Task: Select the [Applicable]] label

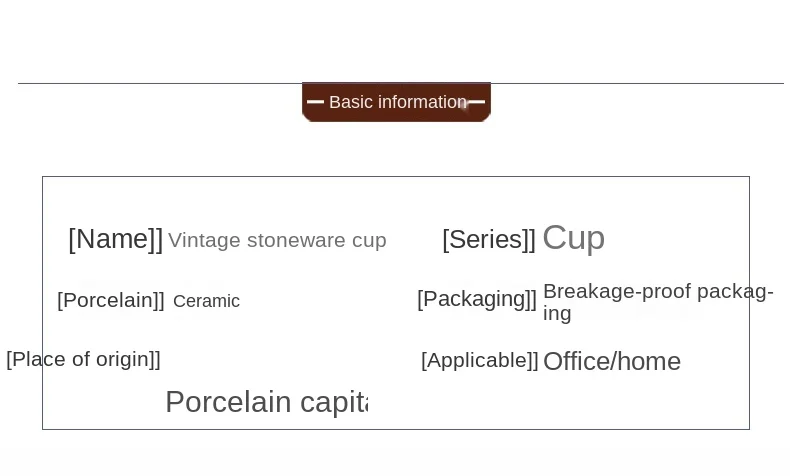Action: 480,361
